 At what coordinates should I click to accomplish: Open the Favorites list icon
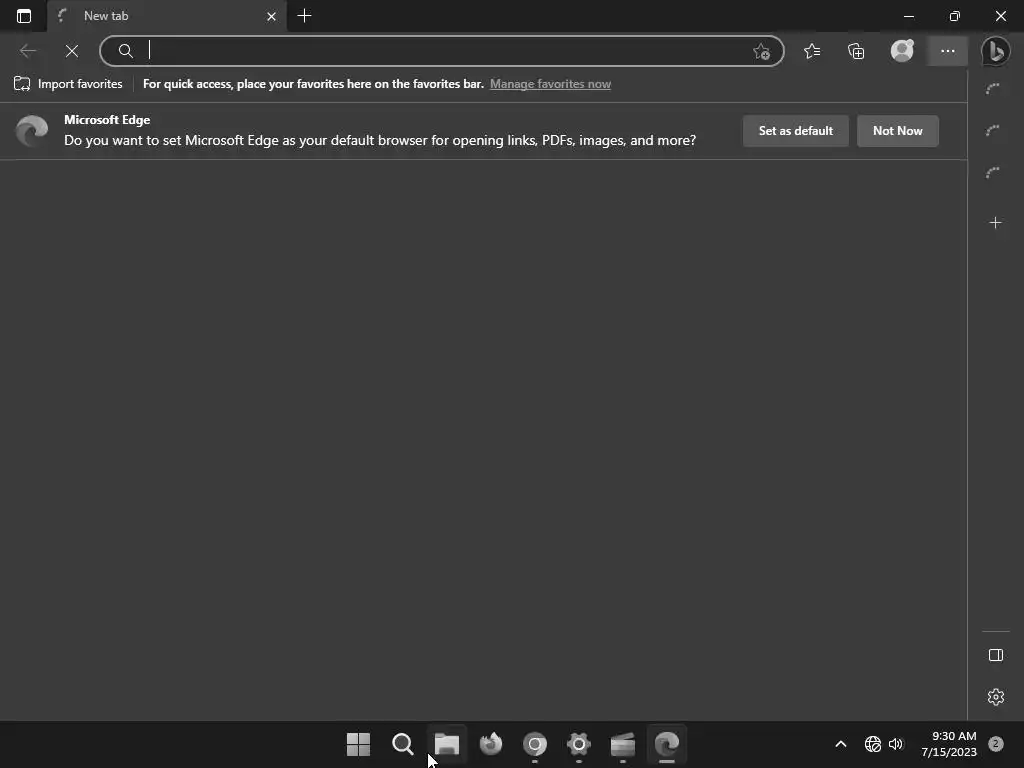pos(812,51)
